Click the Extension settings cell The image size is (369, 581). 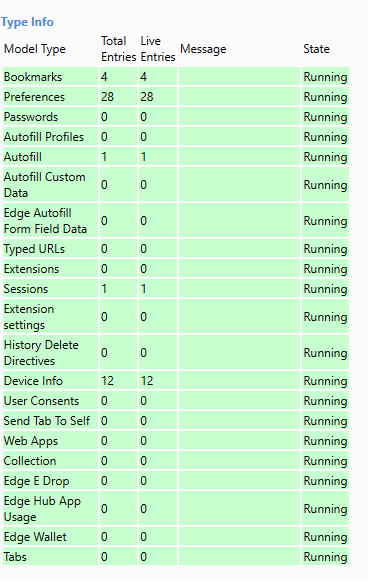pos(50,316)
